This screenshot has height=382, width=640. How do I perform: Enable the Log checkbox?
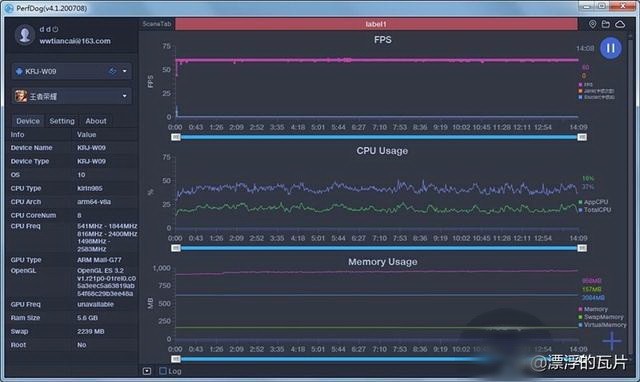tap(163, 371)
